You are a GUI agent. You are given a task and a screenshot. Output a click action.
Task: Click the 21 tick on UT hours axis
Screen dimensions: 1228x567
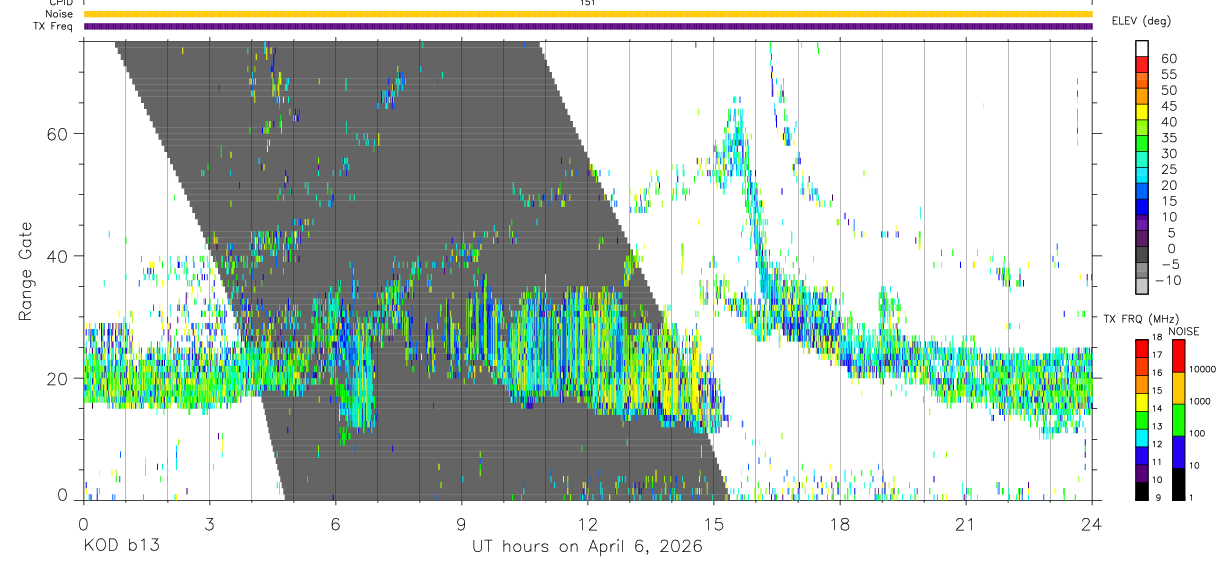coord(966,524)
